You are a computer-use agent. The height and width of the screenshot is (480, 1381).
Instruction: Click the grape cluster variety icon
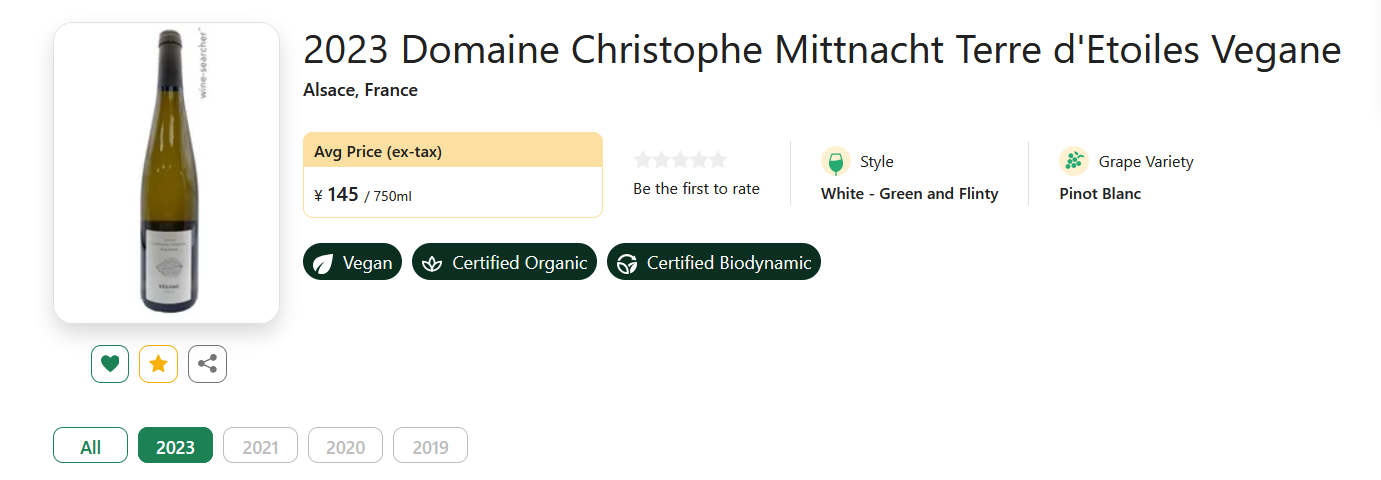point(1073,161)
